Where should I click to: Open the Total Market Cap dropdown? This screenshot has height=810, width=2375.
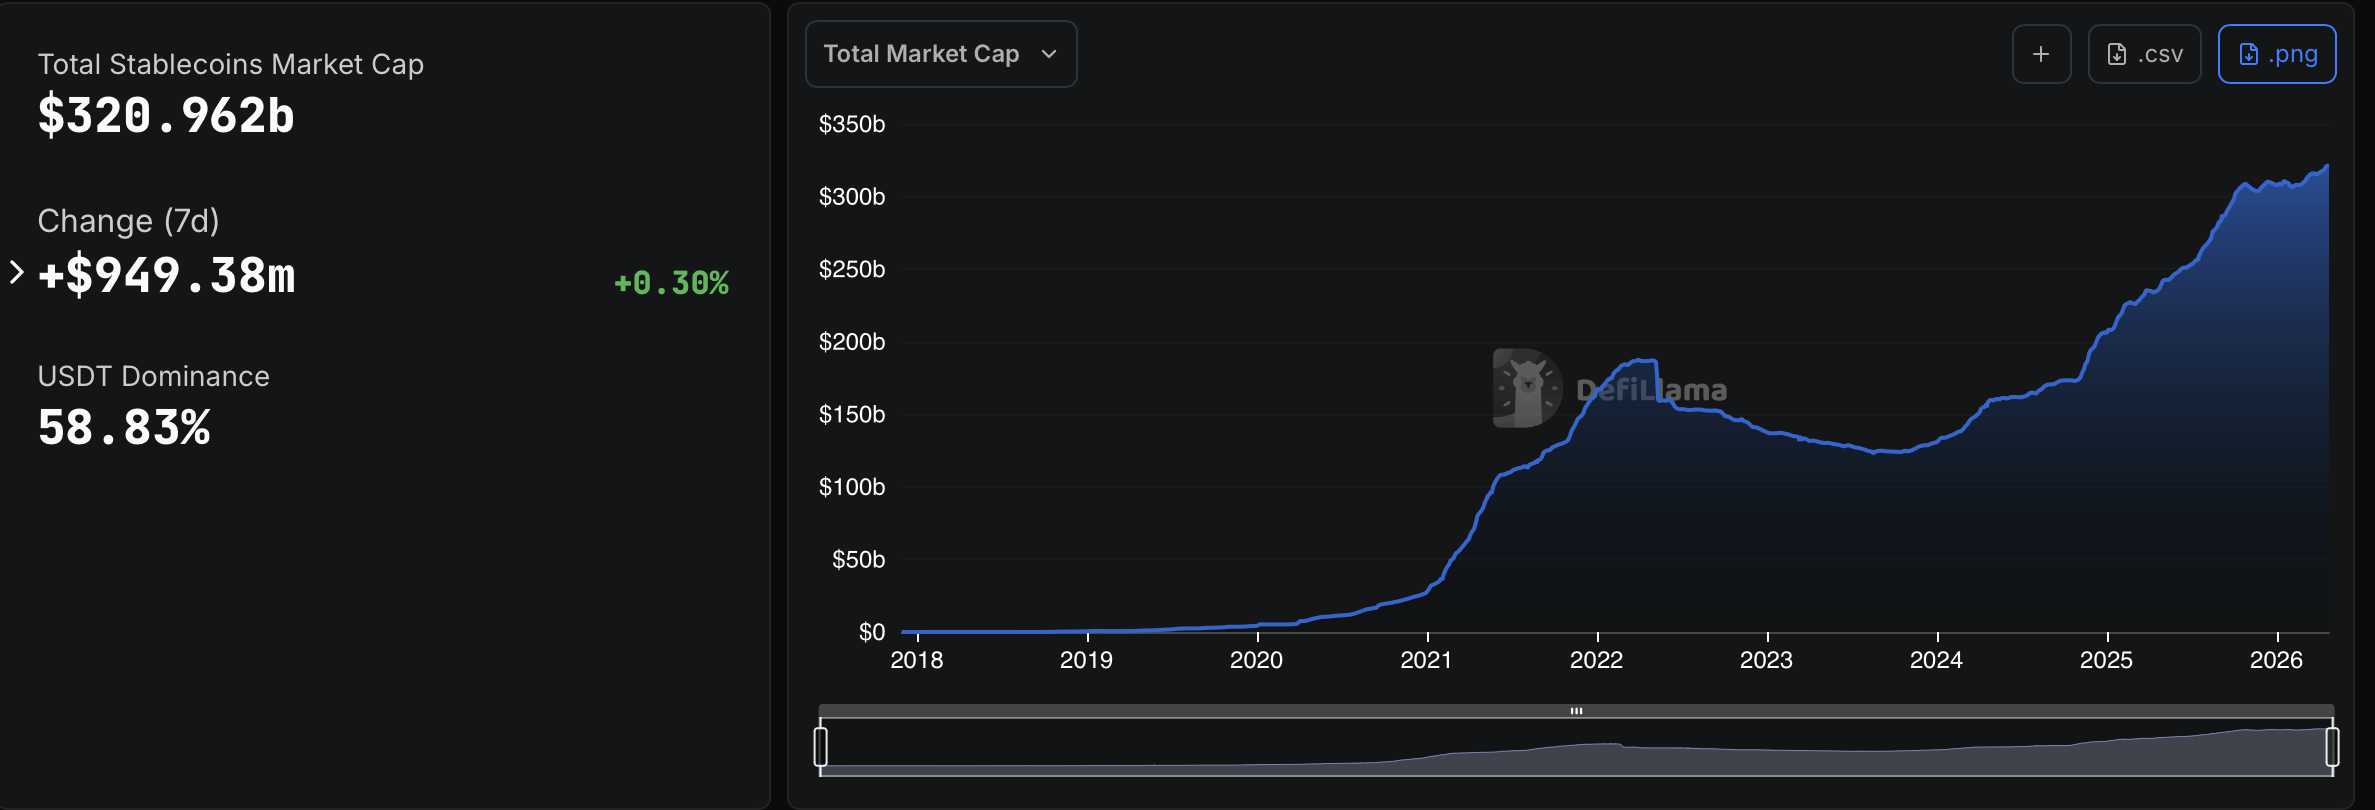pyautogui.click(x=940, y=54)
